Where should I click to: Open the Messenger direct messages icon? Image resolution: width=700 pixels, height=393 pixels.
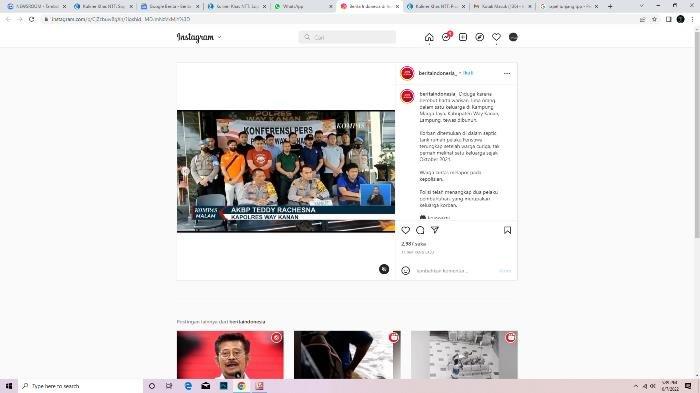pos(446,37)
